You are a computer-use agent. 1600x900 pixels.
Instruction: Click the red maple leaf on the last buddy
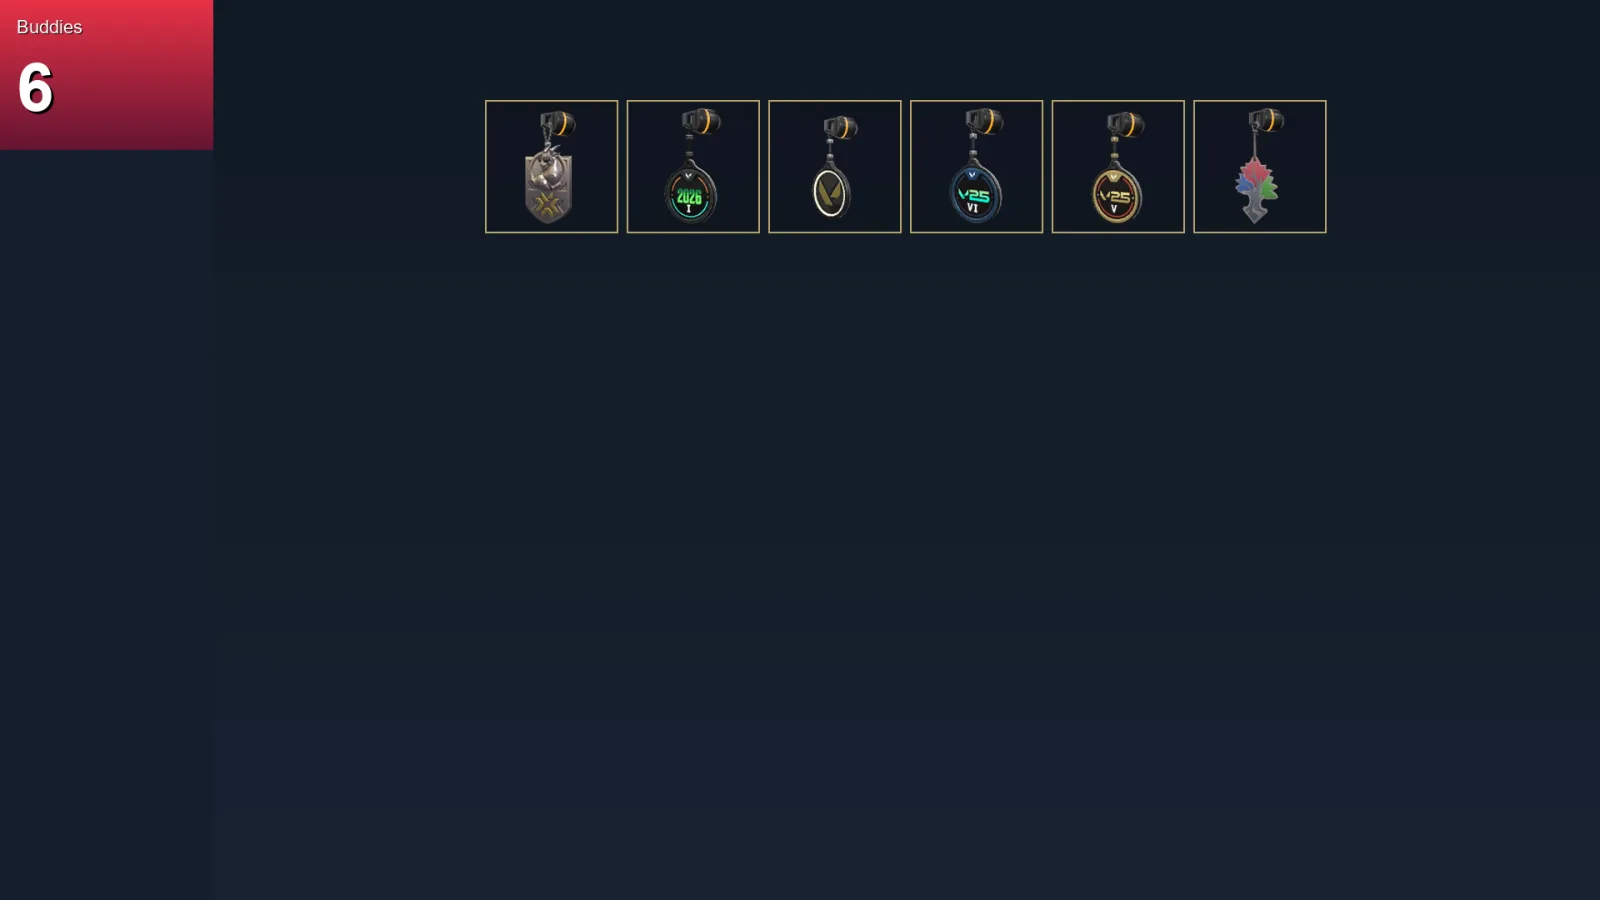click(x=1256, y=172)
